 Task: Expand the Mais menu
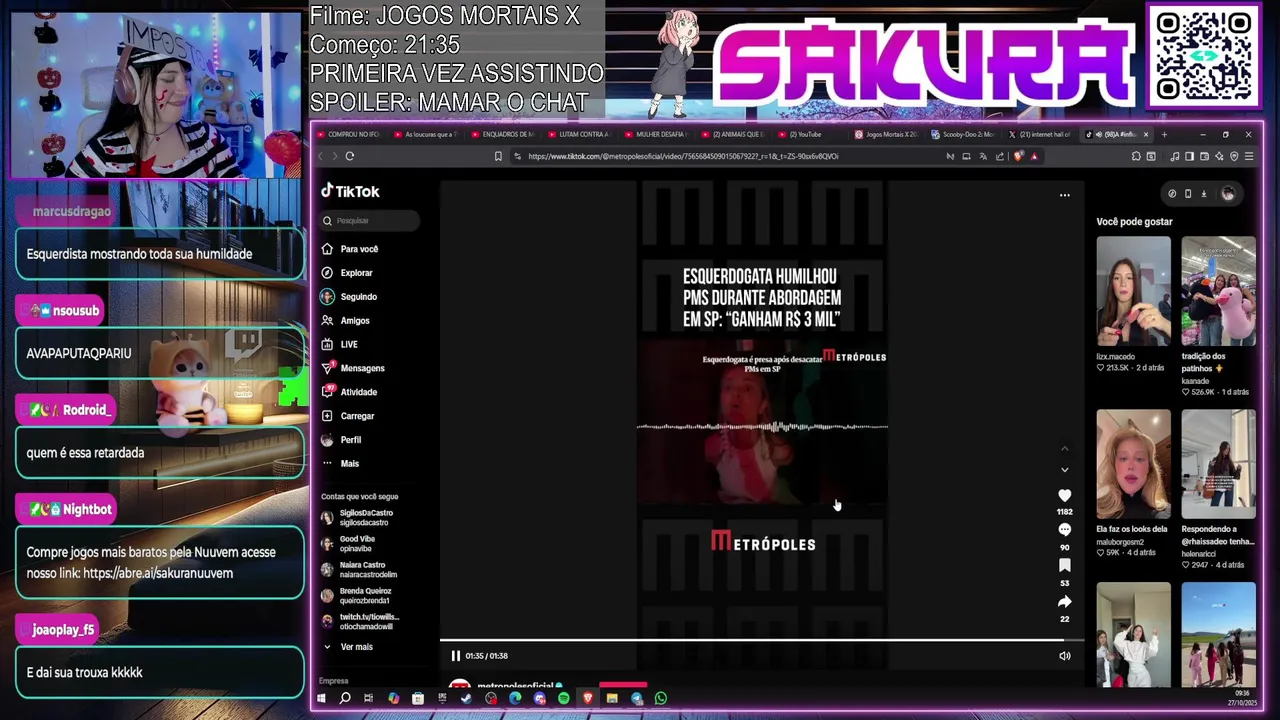pos(340,464)
